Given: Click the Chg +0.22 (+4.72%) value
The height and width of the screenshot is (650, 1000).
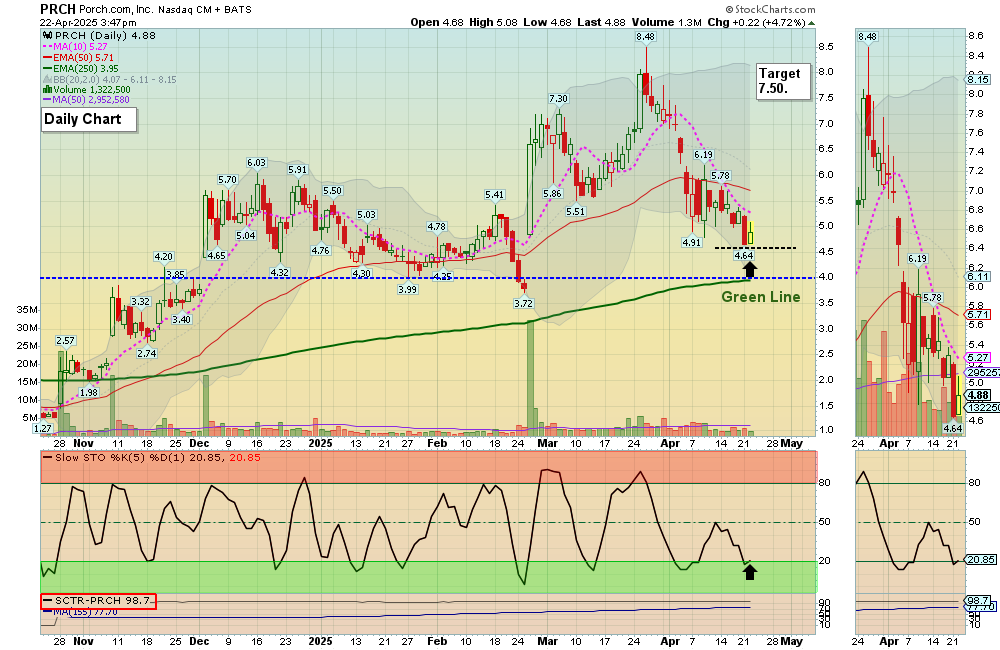Looking at the screenshot, I should click(756, 22).
